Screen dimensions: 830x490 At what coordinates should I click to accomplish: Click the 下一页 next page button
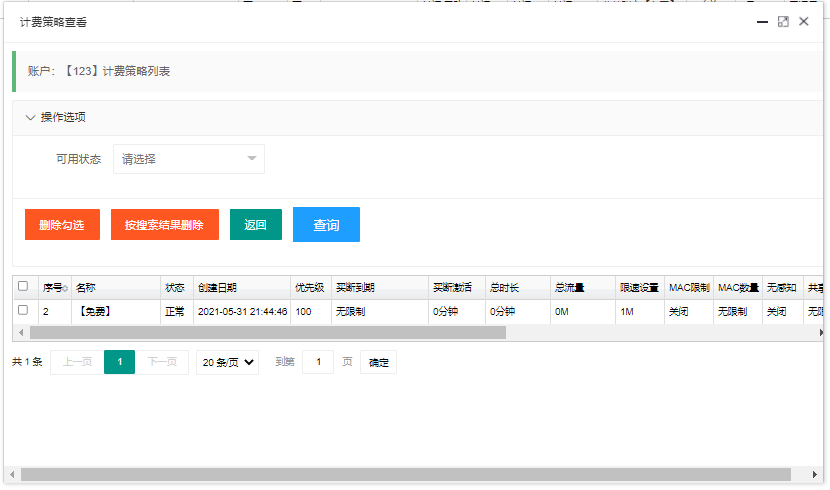point(162,362)
